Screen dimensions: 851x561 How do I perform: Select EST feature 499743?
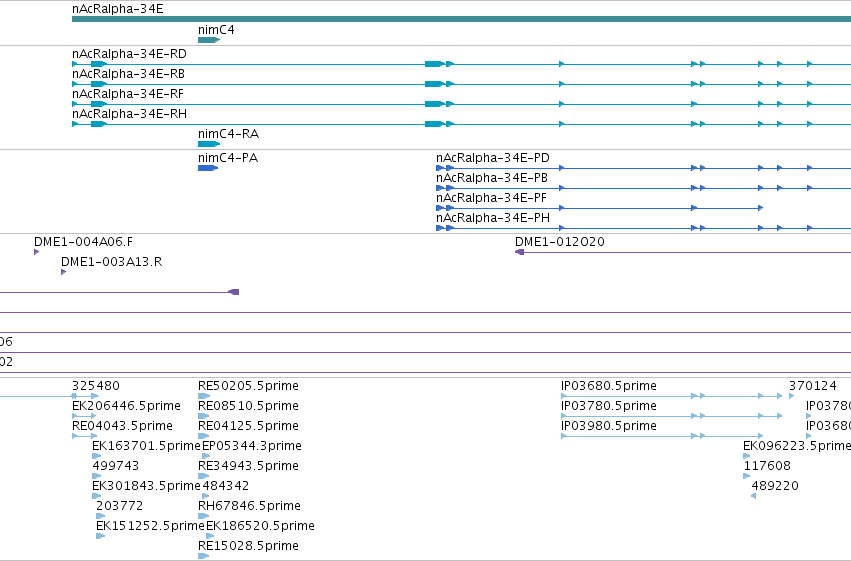116,466
